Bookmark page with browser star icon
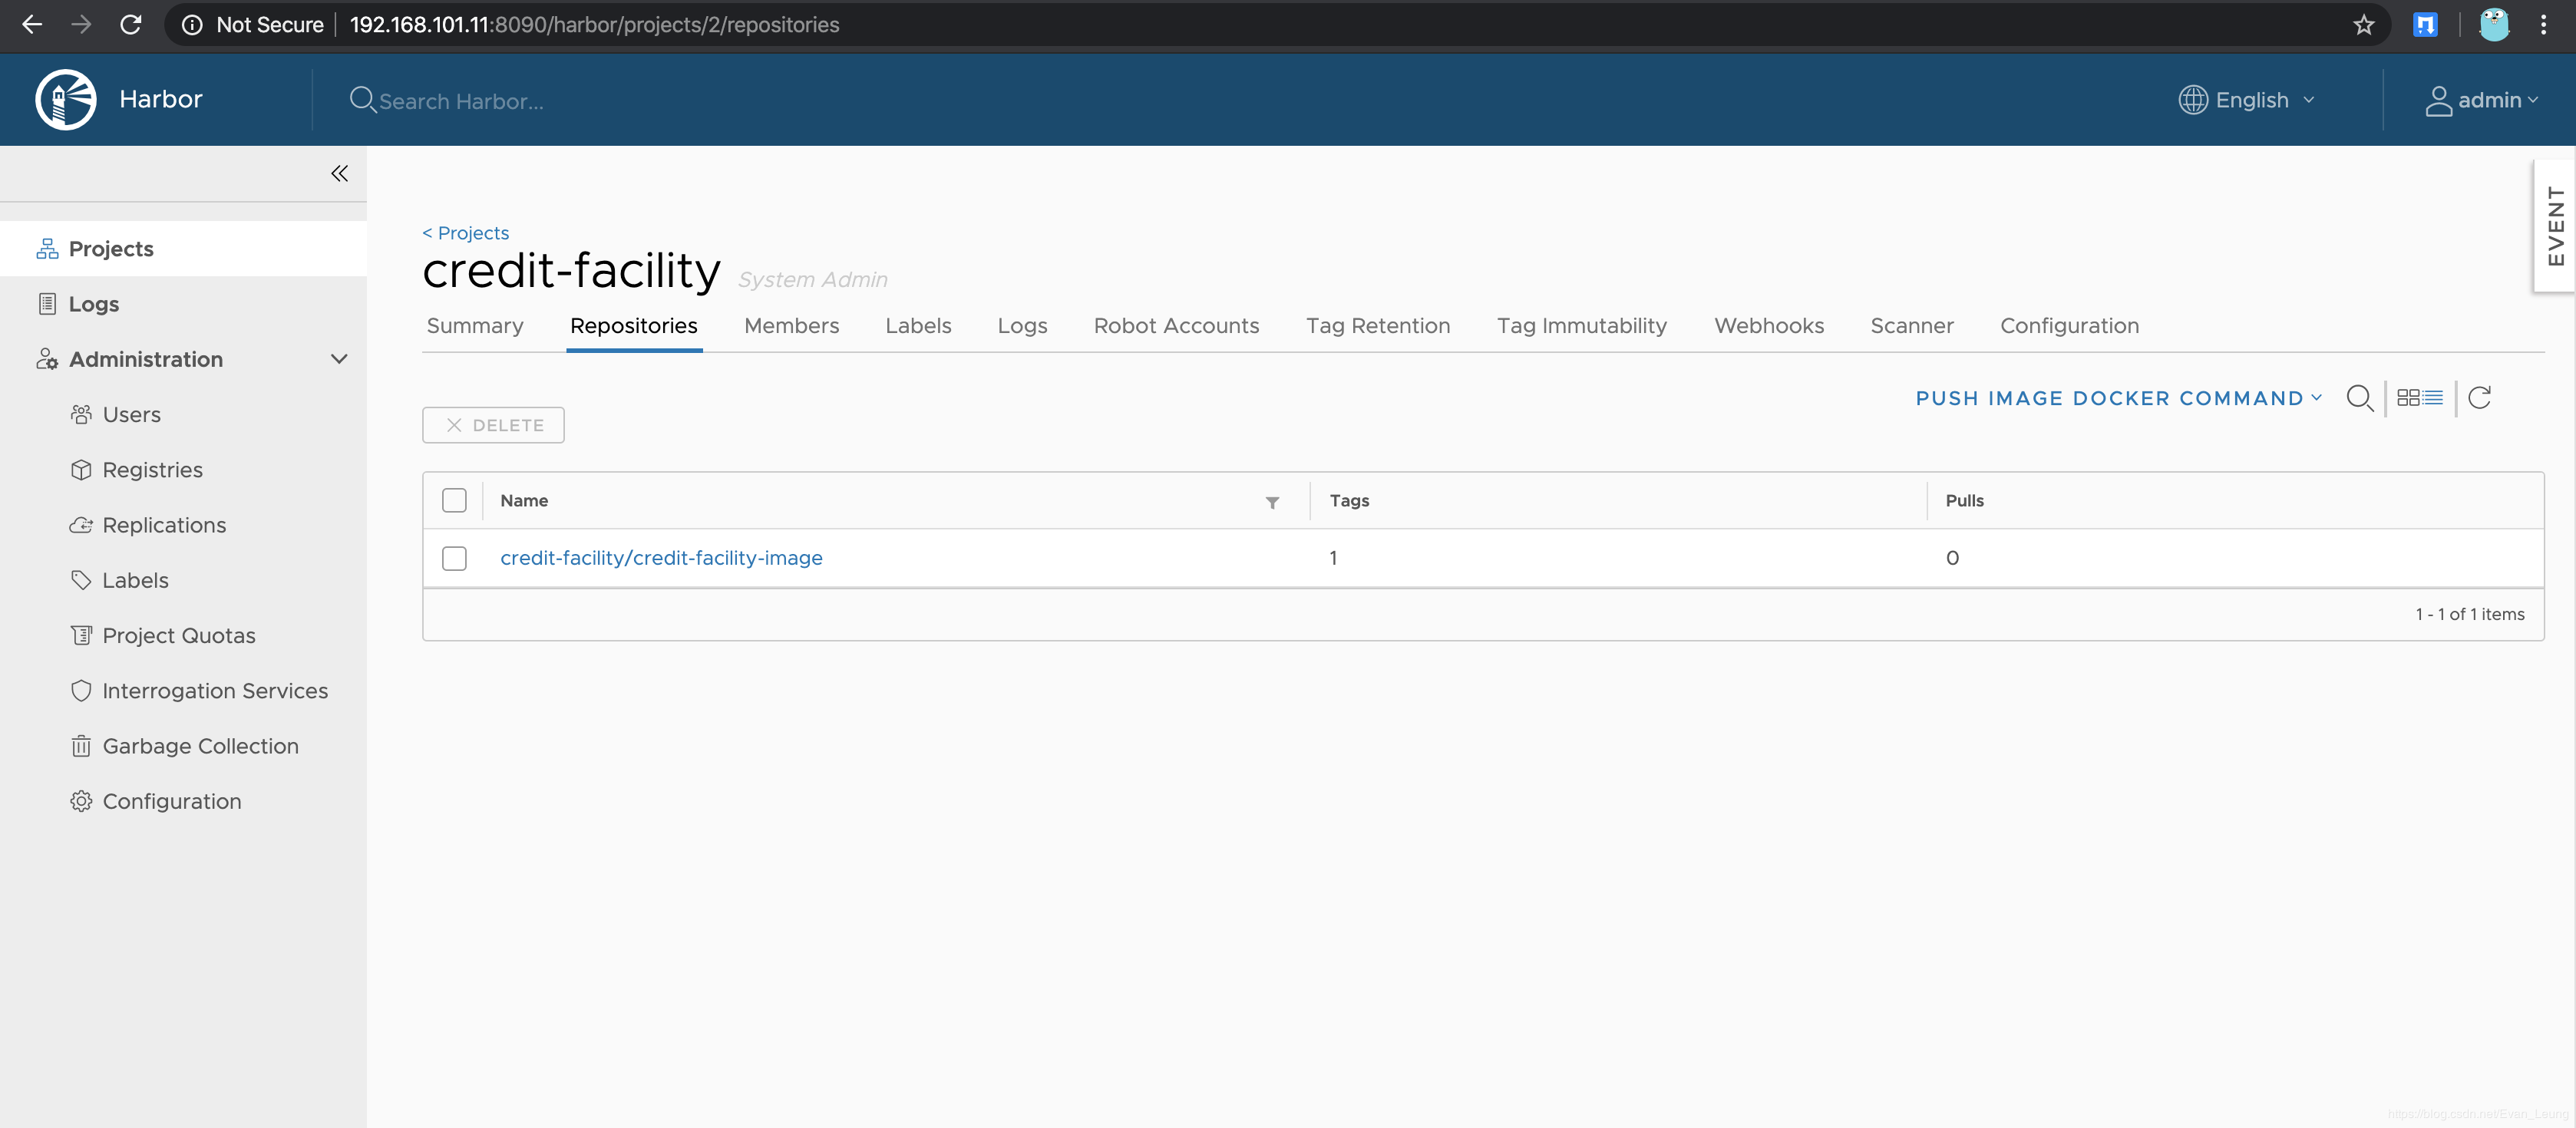2576x1128 pixels. [x=2363, y=25]
